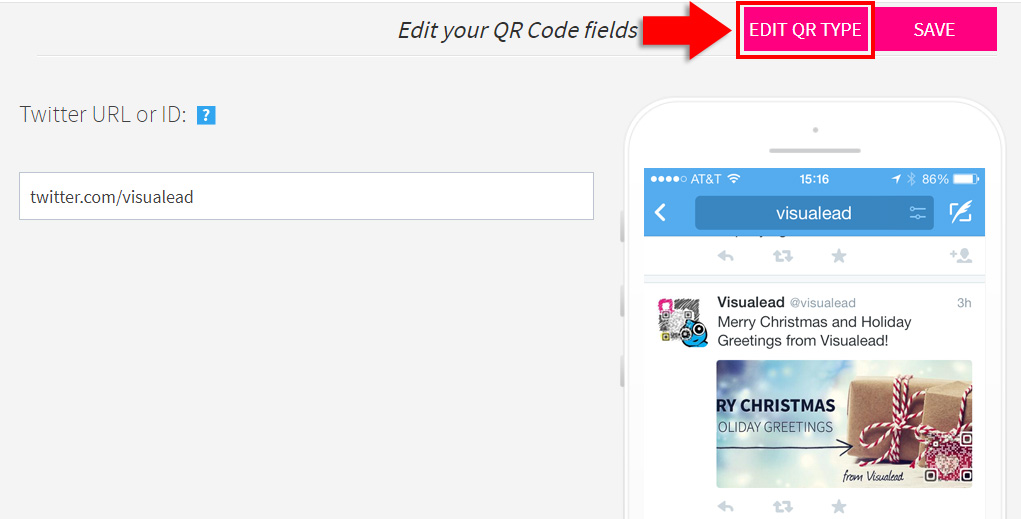The height and width of the screenshot is (519, 1021).
Task: Tap the filter sliders icon in search bar
Action: pyautogui.click(x=917, y=212)
